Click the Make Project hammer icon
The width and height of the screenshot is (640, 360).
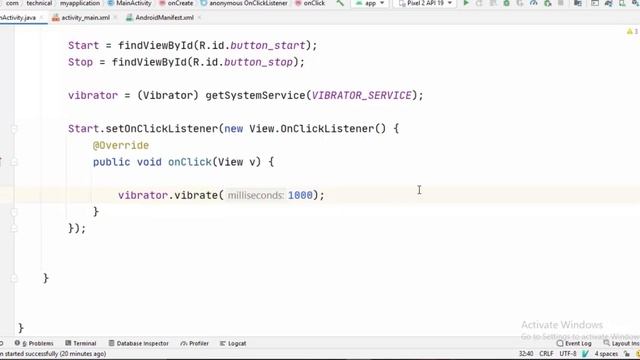pyautogui.click(x=340, y=3)
